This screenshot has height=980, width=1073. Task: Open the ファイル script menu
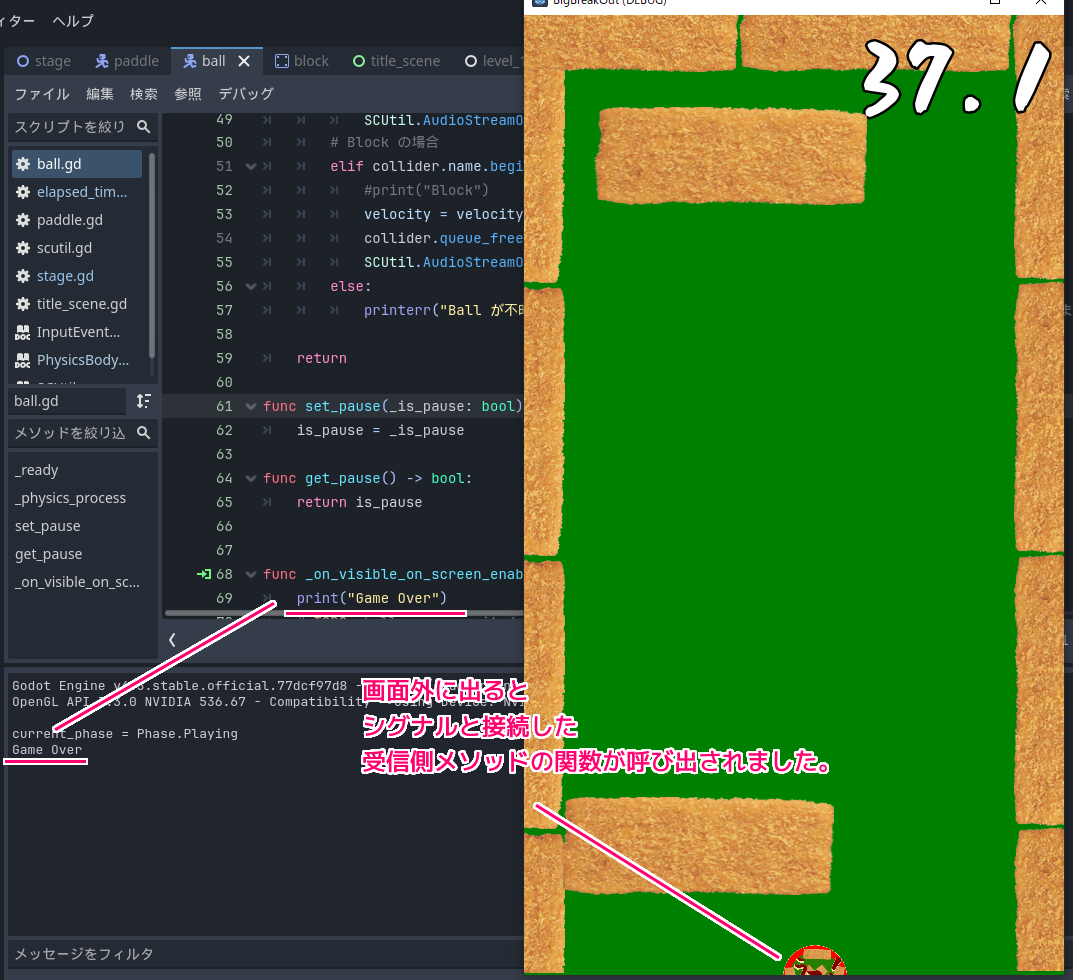point(42,94)
